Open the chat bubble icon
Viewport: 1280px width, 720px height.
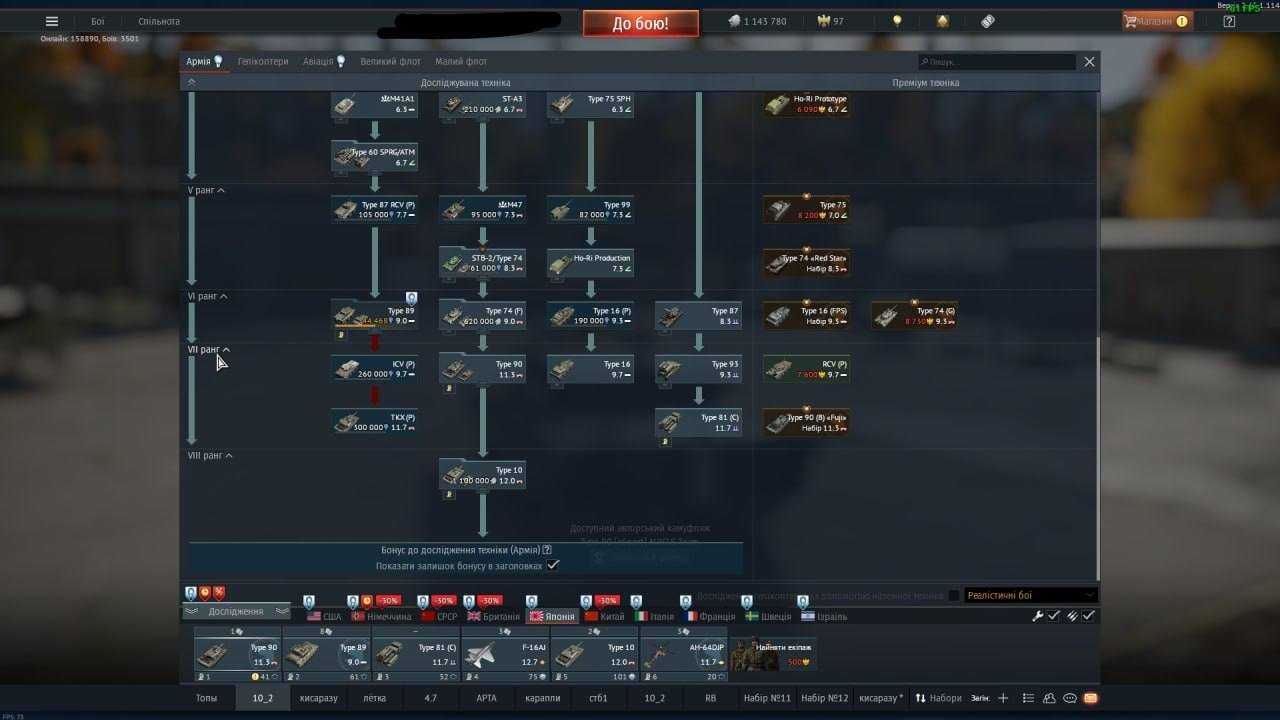[x=1070, y=698]
